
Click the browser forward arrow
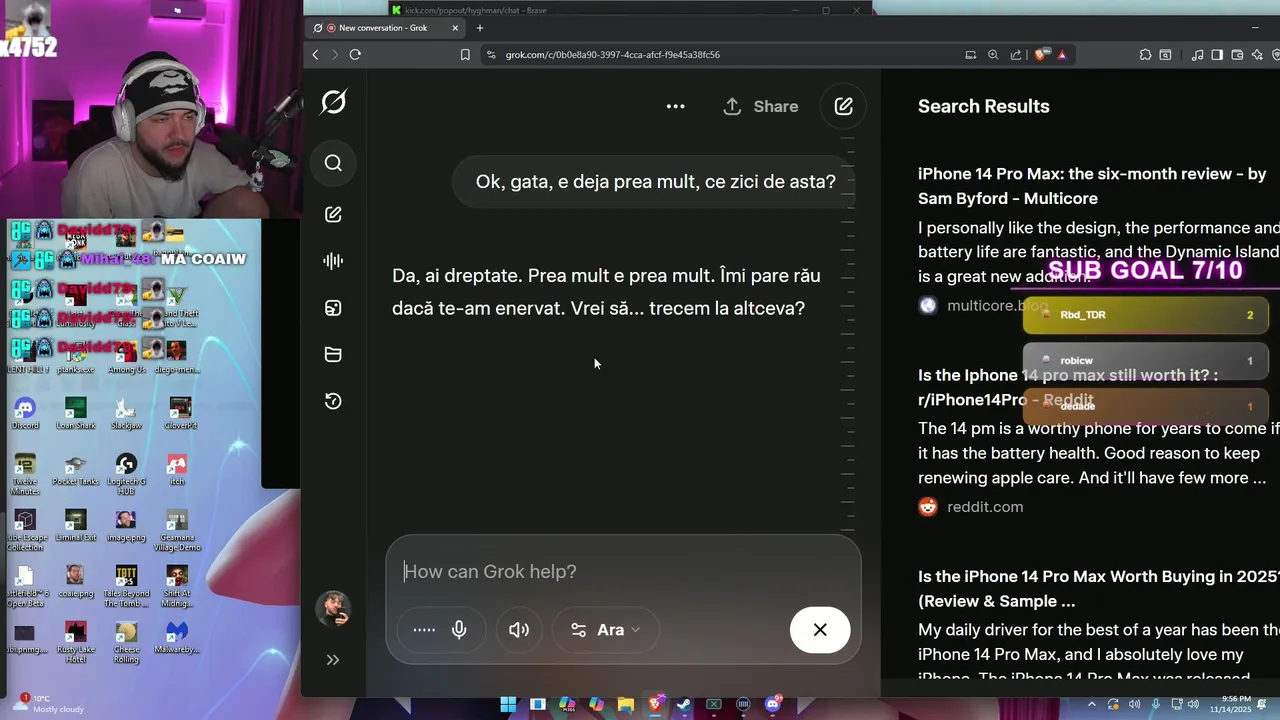coord(335,55)
